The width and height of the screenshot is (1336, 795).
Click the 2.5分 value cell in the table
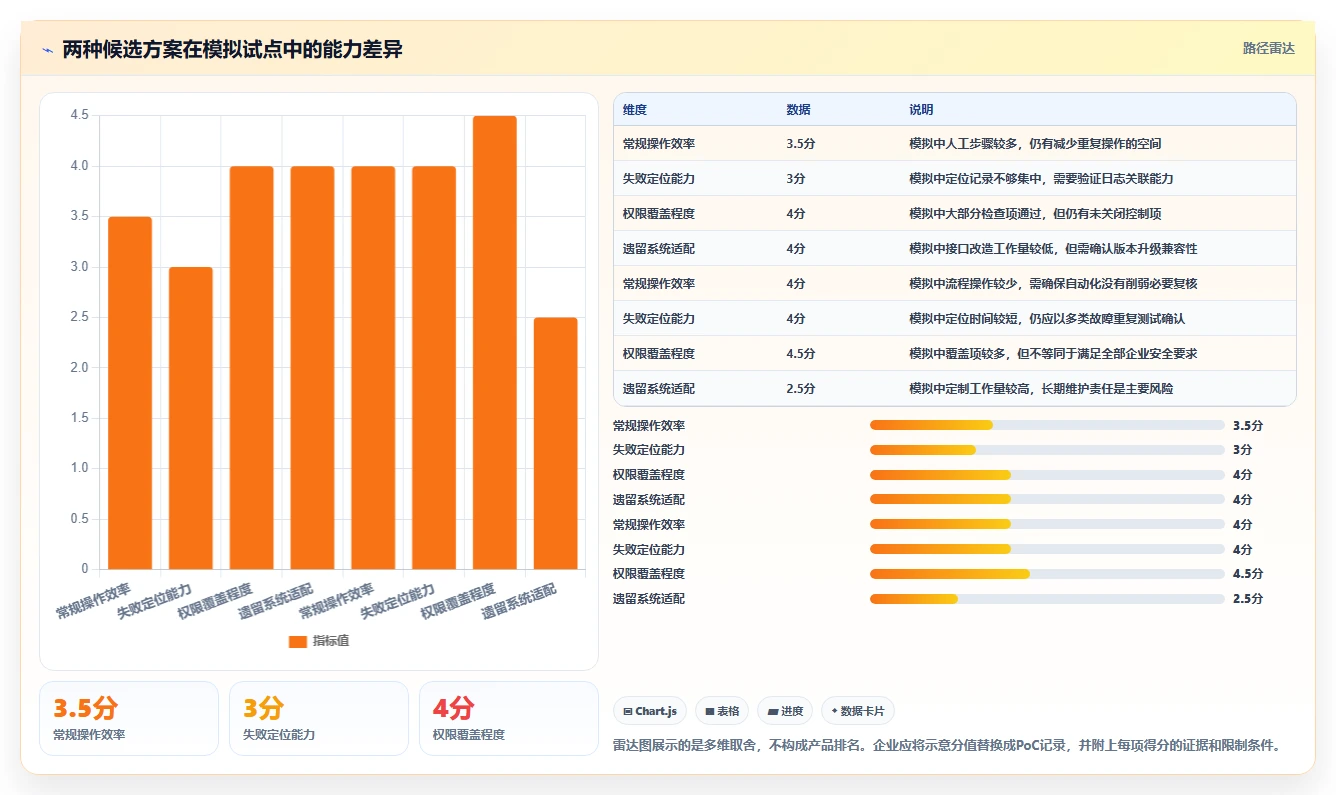[x=838, y=388]
